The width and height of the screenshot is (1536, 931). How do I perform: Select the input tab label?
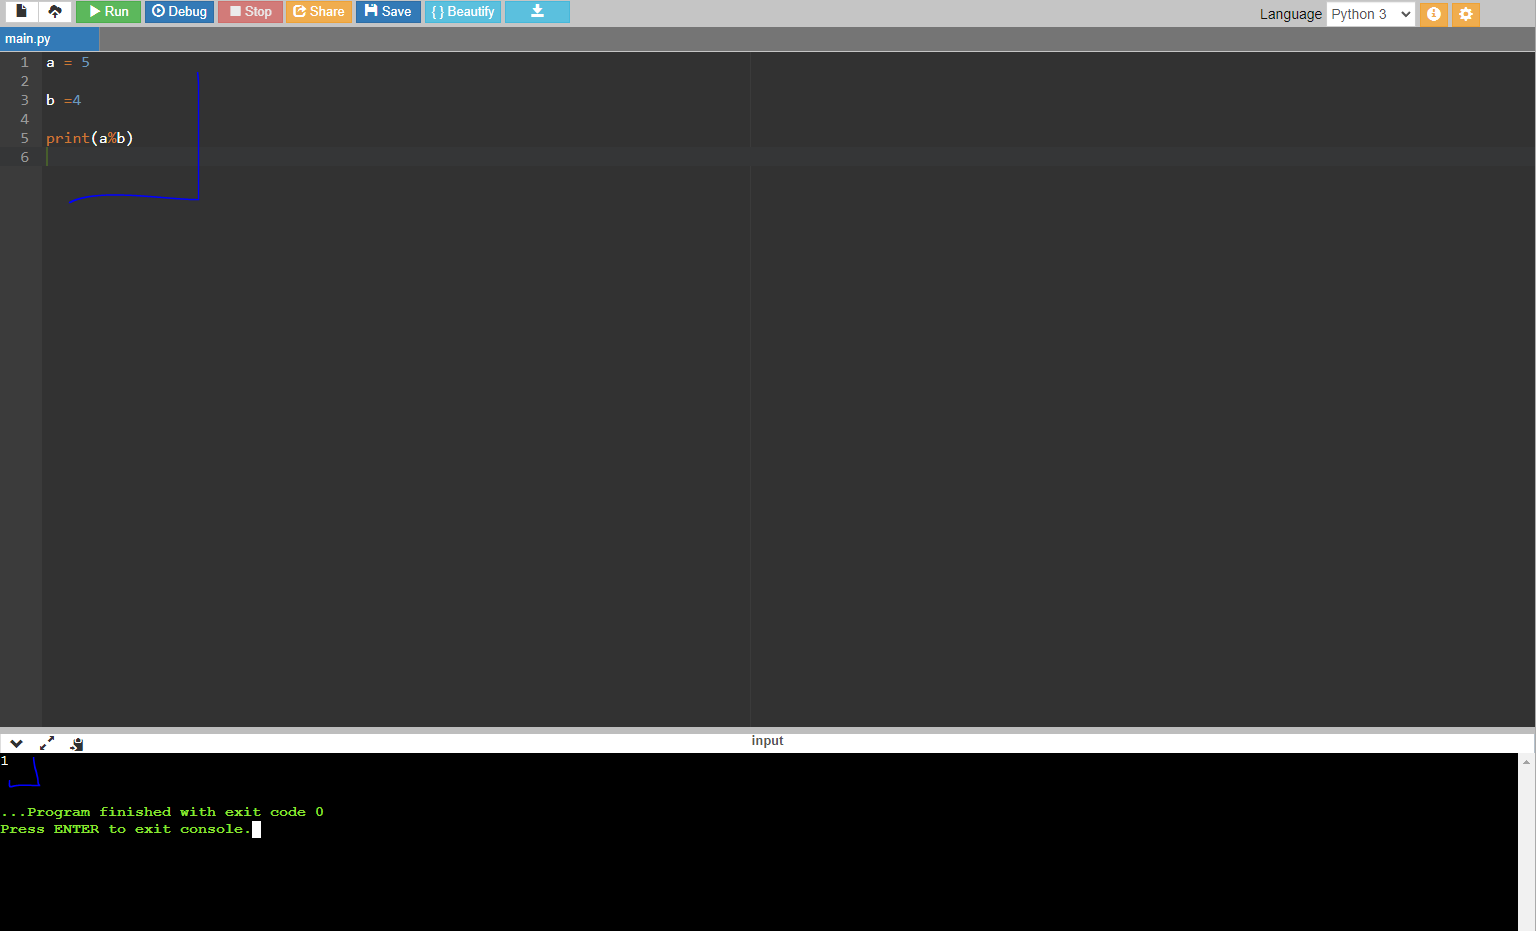pyautogui.click(x=767, y=741)
